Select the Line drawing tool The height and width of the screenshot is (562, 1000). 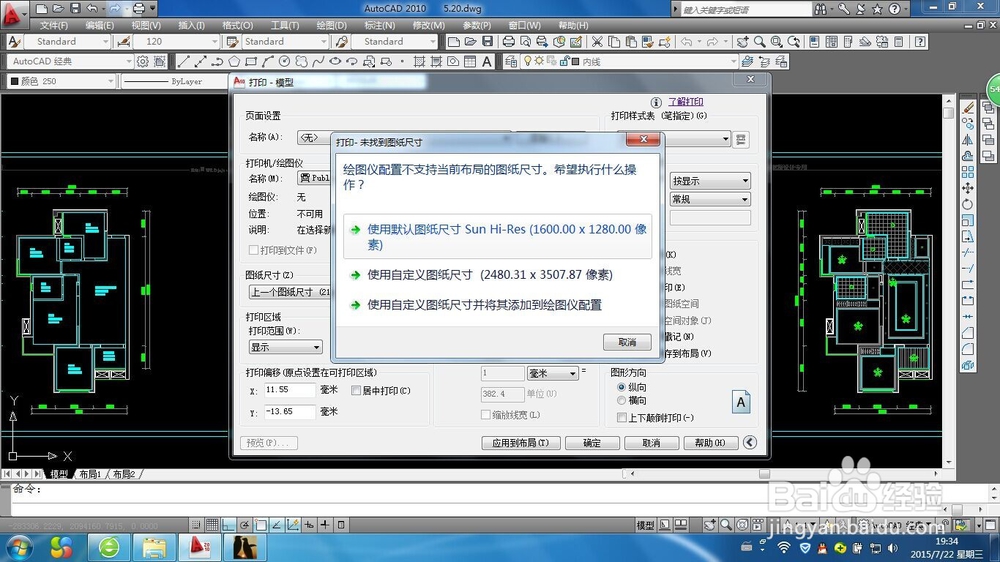tap(184, 61)
